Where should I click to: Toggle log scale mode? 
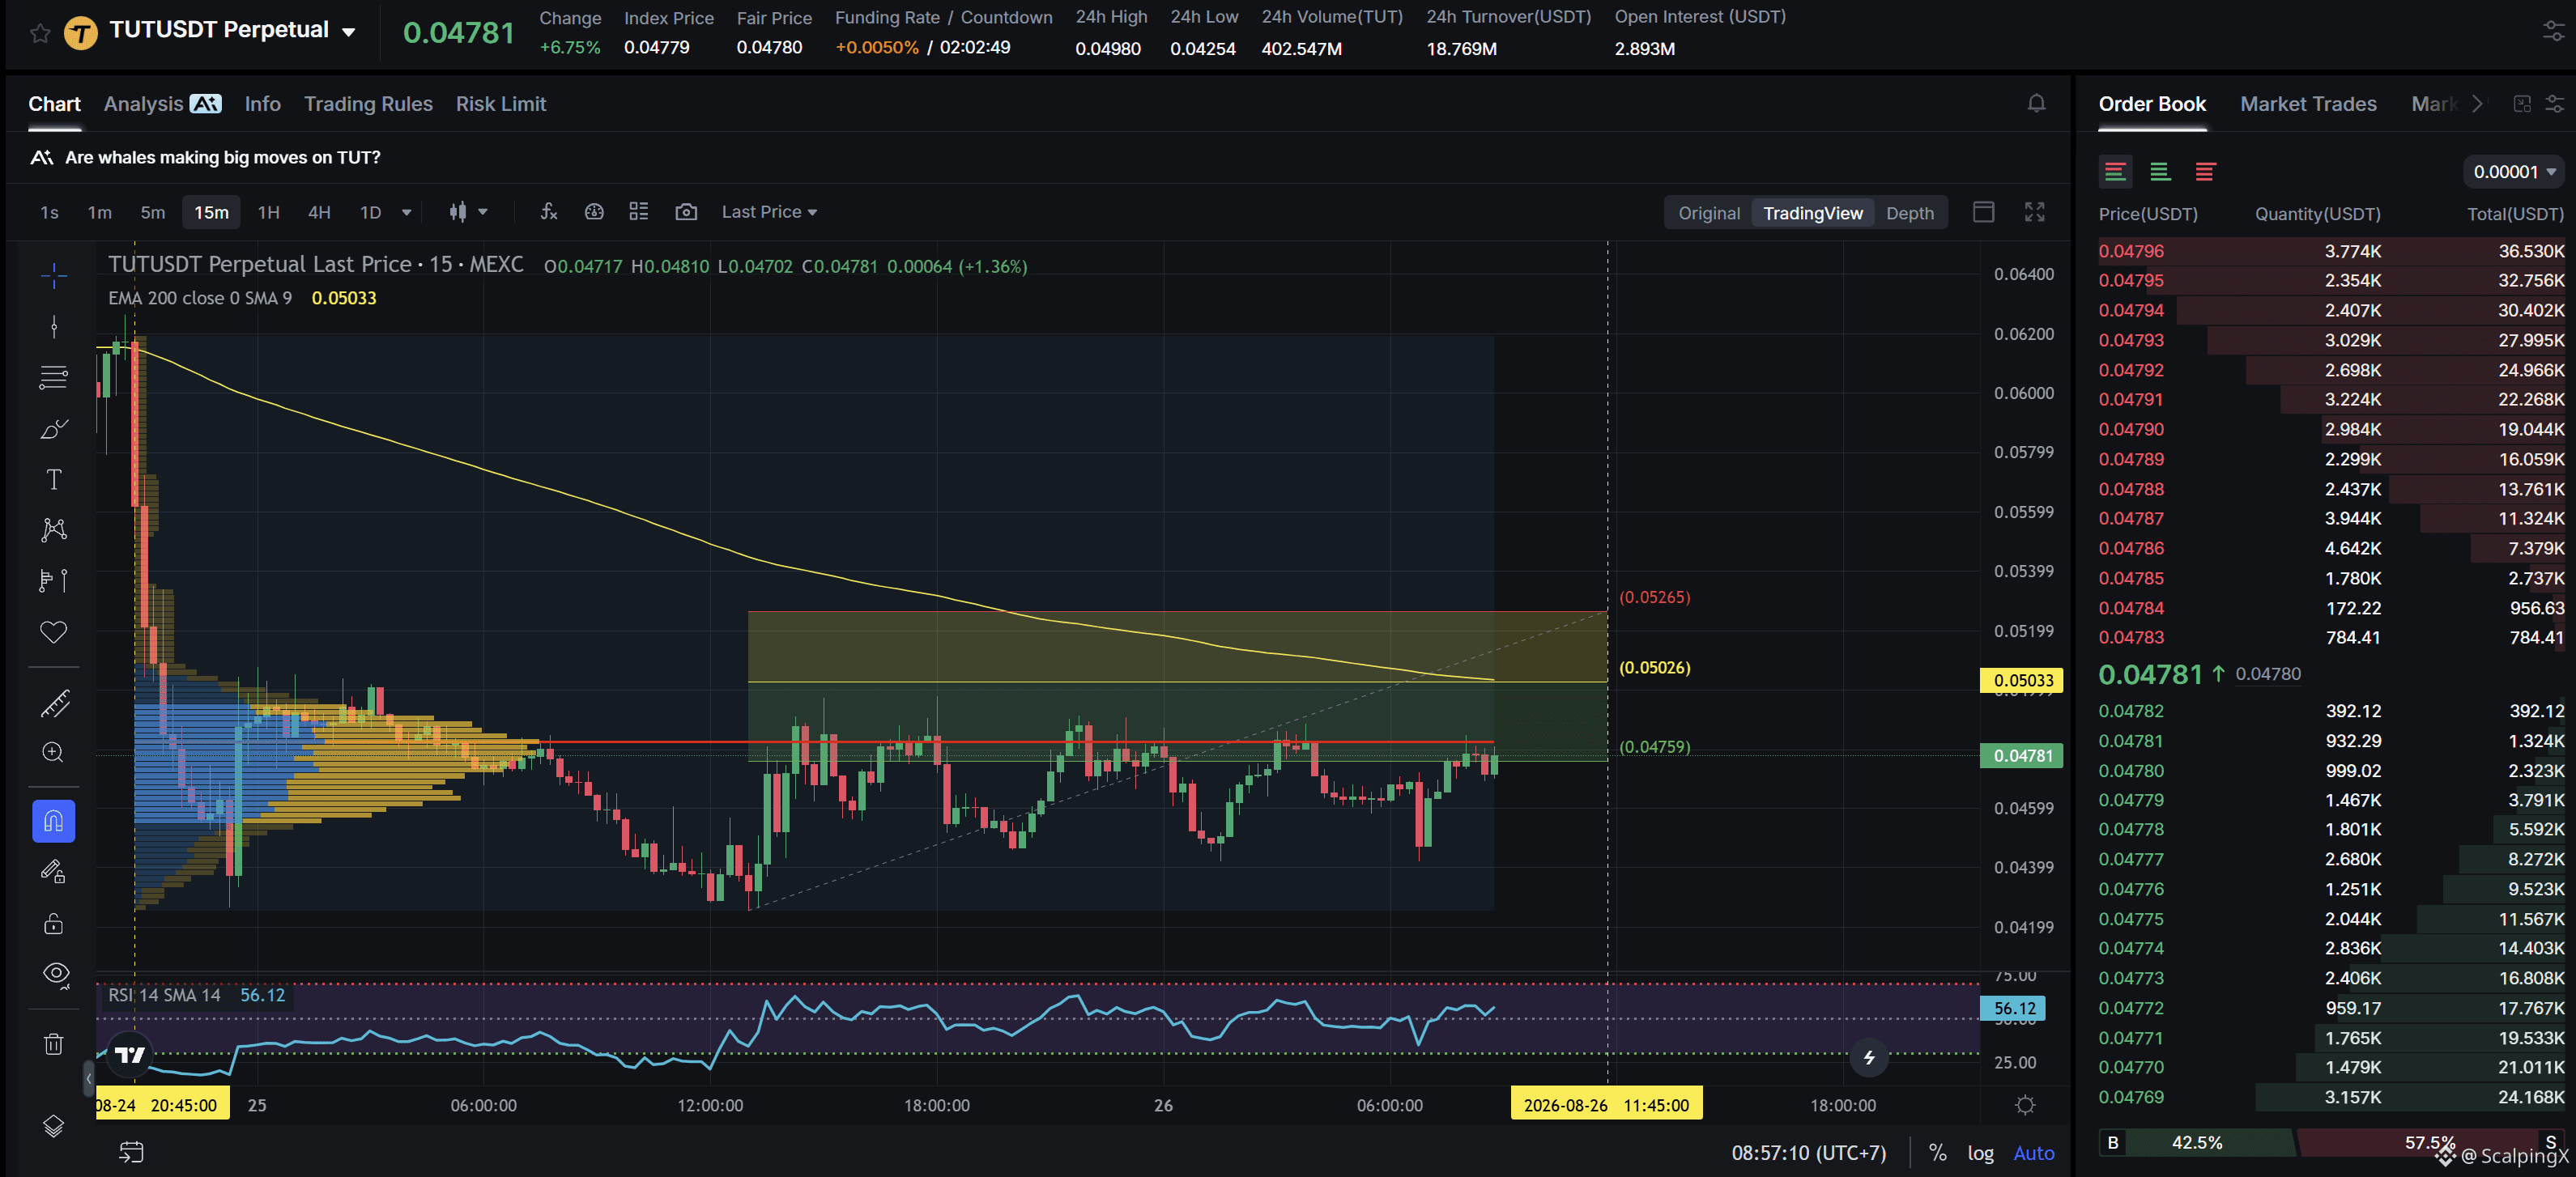pyautogui.click(x=1980, y=1153)
